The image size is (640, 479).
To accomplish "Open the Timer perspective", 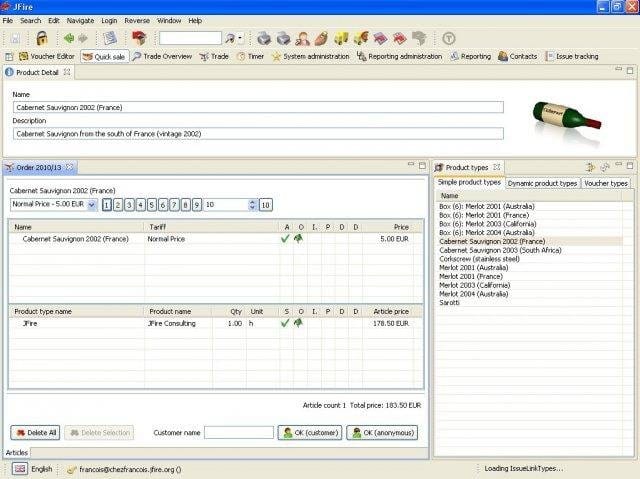I will click(x=250, y=56).
